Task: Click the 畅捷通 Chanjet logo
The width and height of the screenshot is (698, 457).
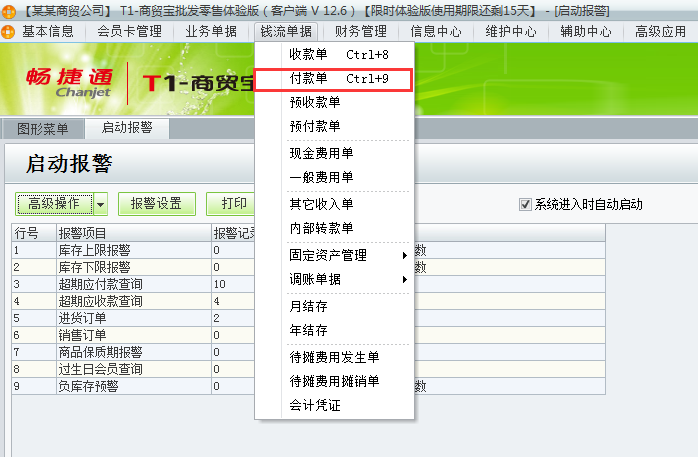Action: click(x=69, y=82)
